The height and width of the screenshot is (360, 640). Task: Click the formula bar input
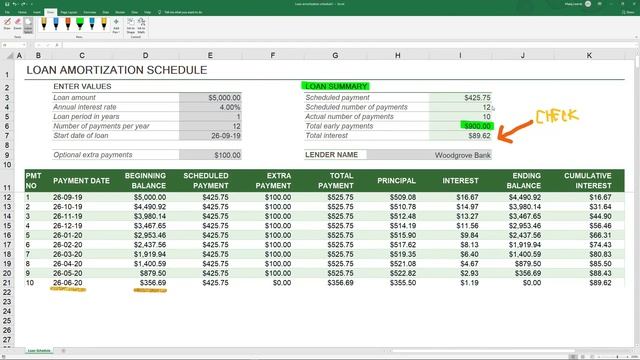[x=347, y=45]
